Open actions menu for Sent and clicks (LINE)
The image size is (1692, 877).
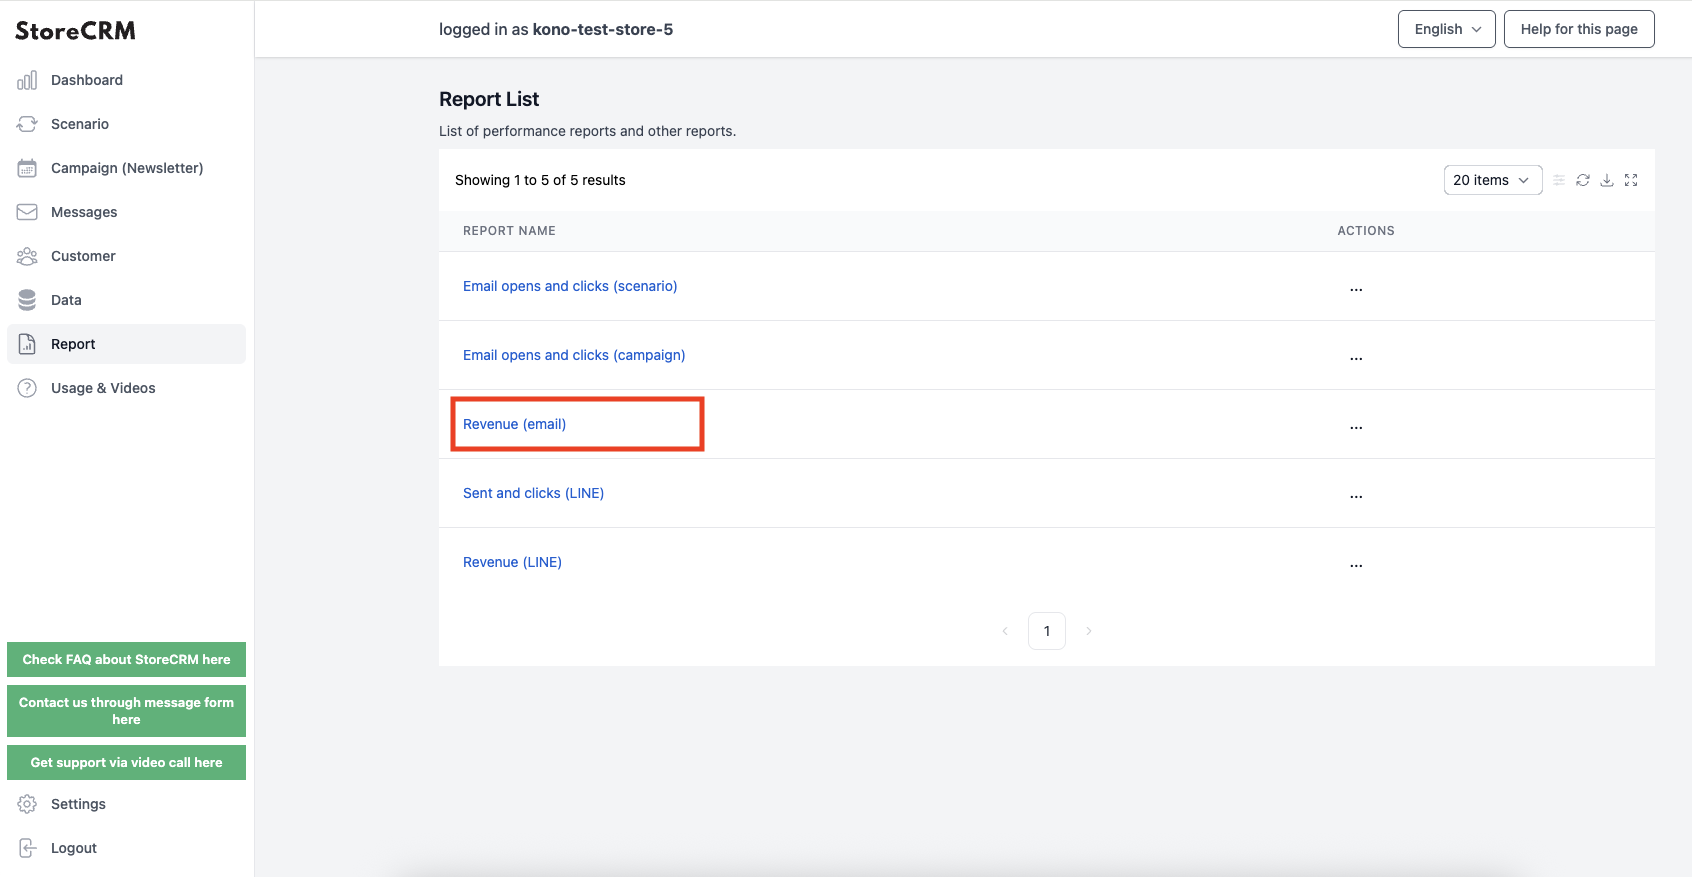(1356, 495)
